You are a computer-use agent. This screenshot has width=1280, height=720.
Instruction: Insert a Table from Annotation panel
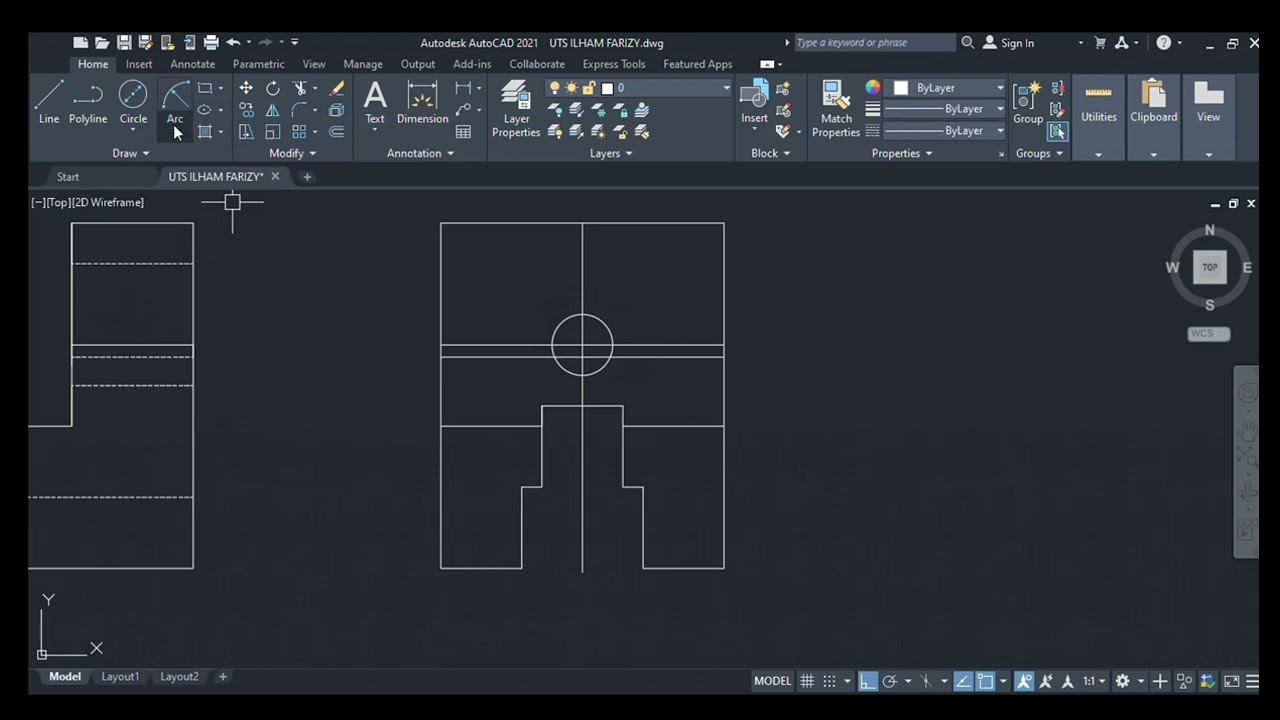[463, 132]
